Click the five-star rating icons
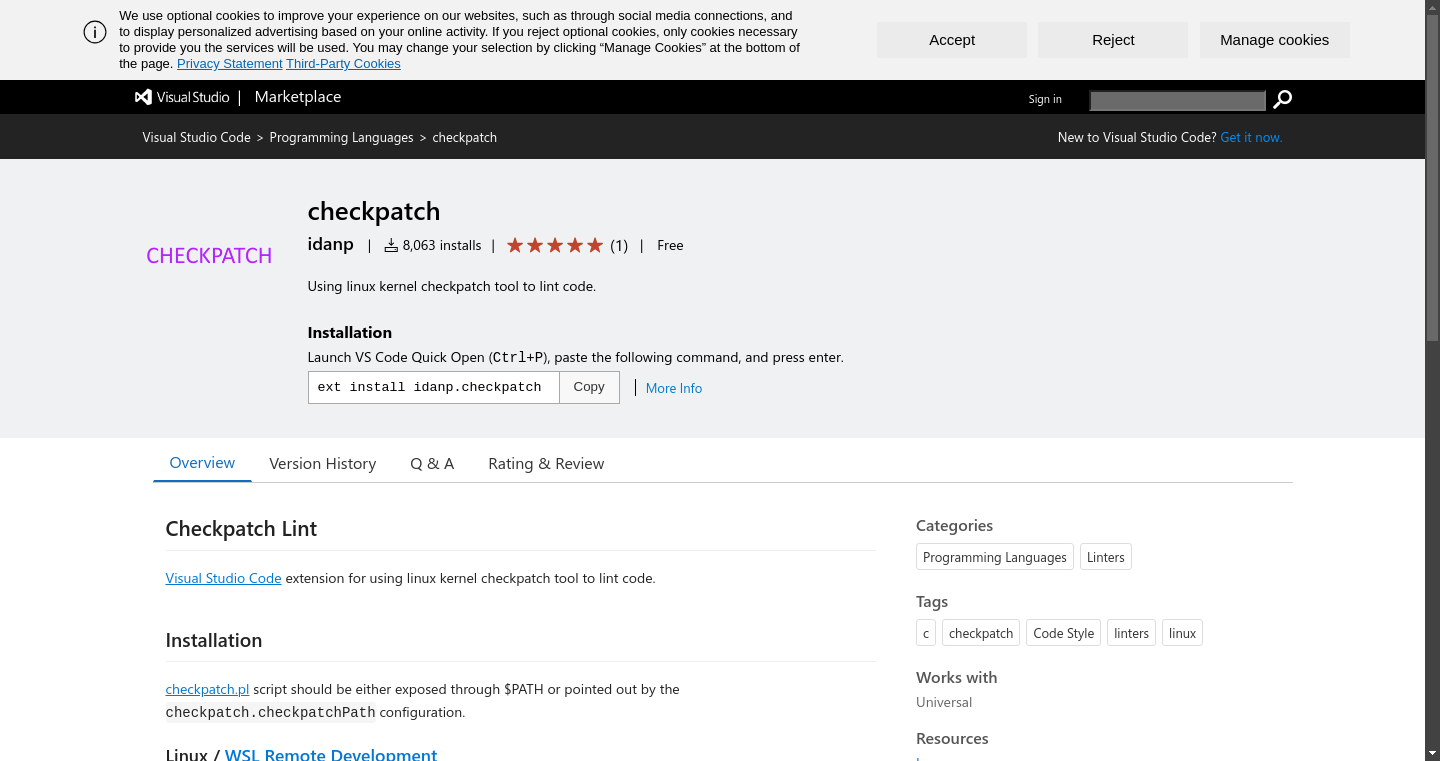The width and height of the screenshot is (1440, 761). pyautogui.click(x=555, y=245)
